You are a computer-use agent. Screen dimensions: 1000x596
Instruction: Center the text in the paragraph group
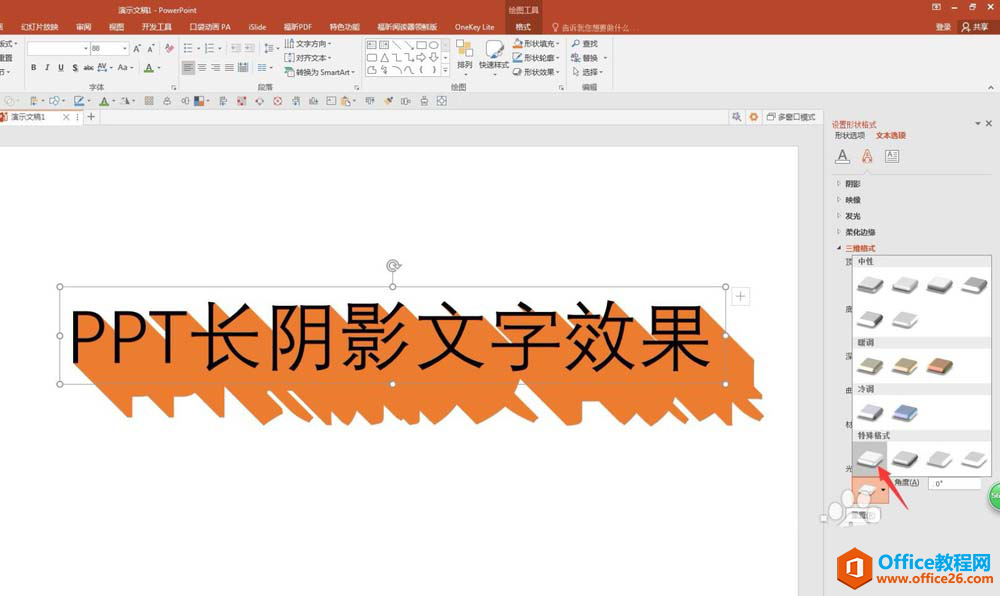pos(202,68)
